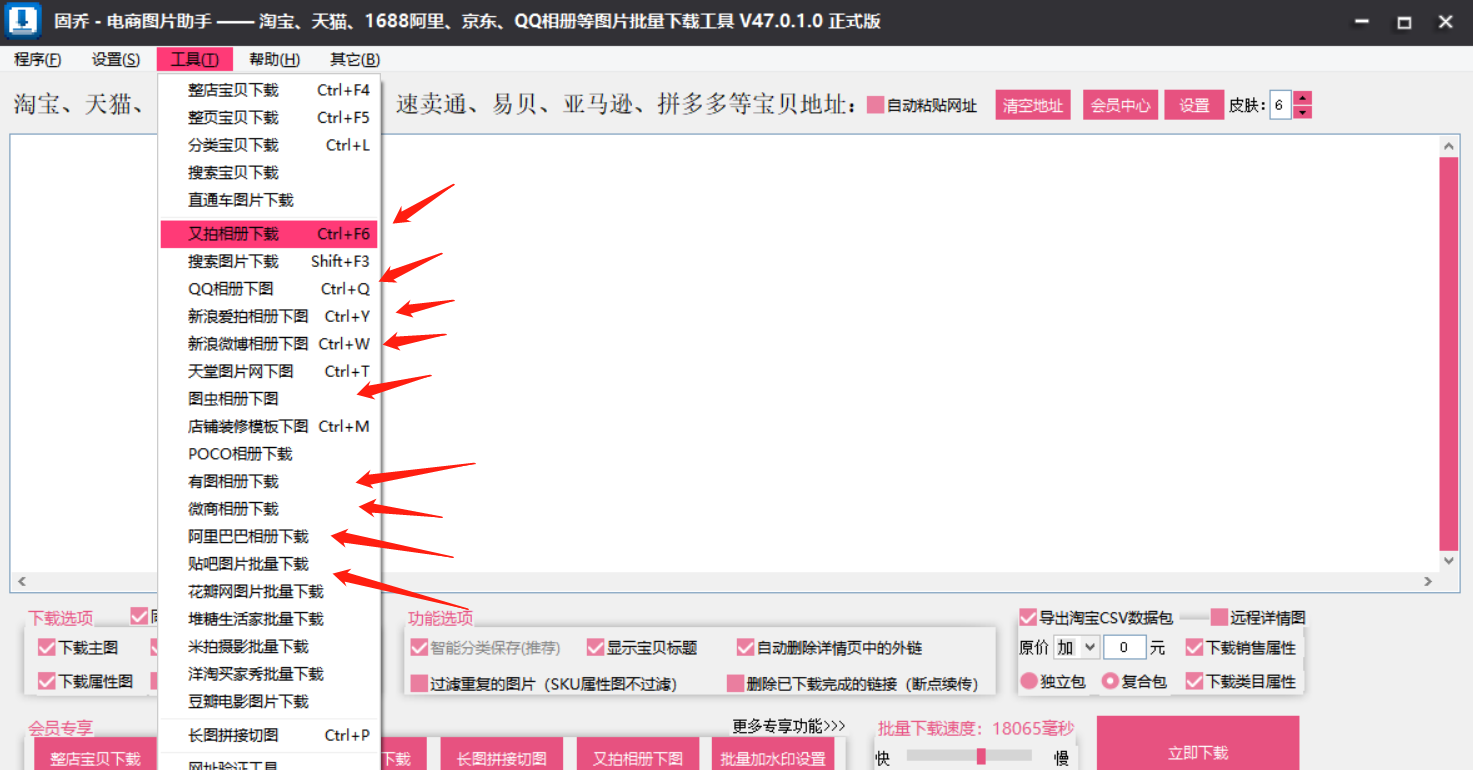Click the app logo icon in title bar
The height and width of the screenshot is (770, 1473).
pyautogui.click(x=21, y=21)
